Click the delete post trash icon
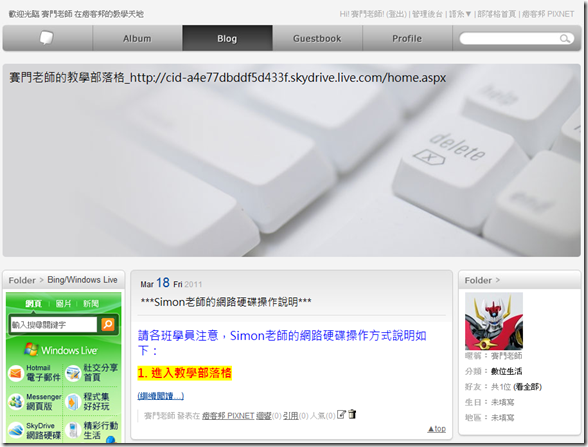588x447 pixels. pos(352,414)
